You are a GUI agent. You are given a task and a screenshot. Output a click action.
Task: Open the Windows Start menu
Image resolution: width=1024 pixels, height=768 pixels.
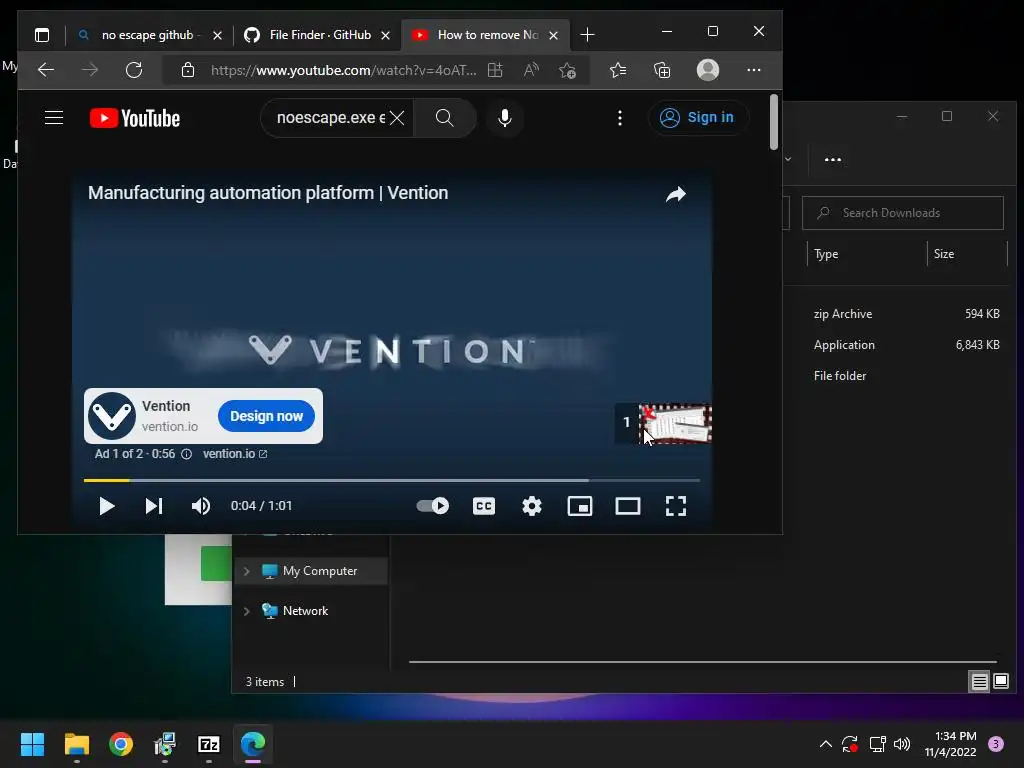(x=32, y=744)
